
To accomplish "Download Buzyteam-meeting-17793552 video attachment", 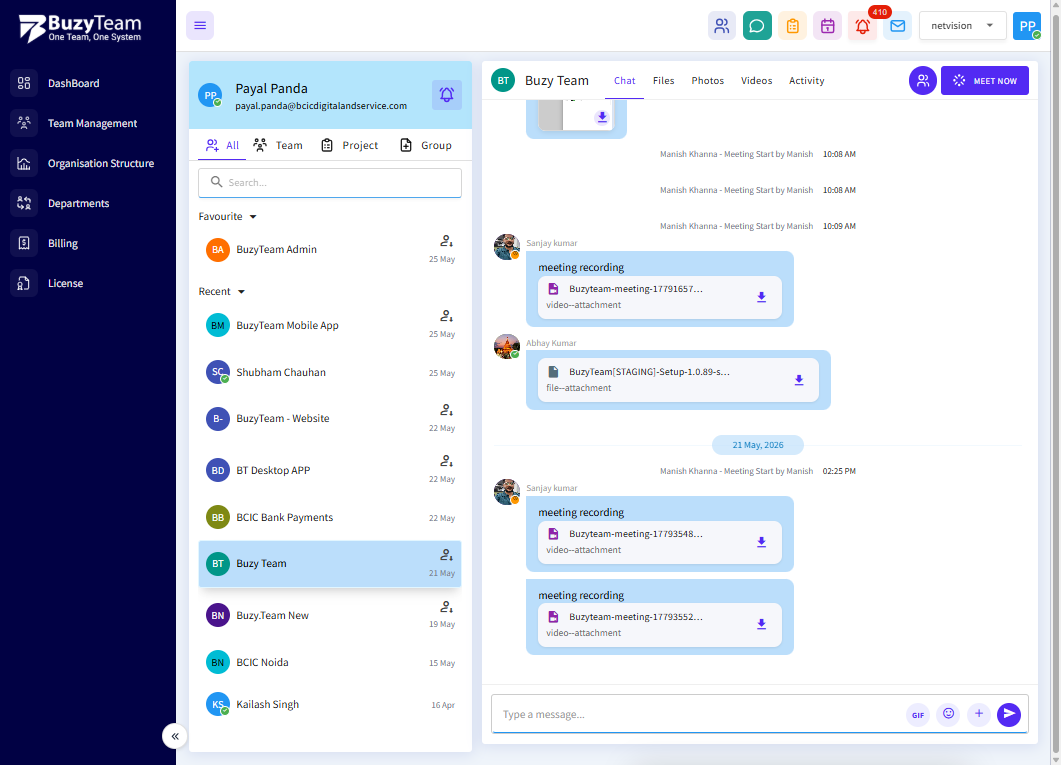I will pyautogui.click(x=761, y=624).
